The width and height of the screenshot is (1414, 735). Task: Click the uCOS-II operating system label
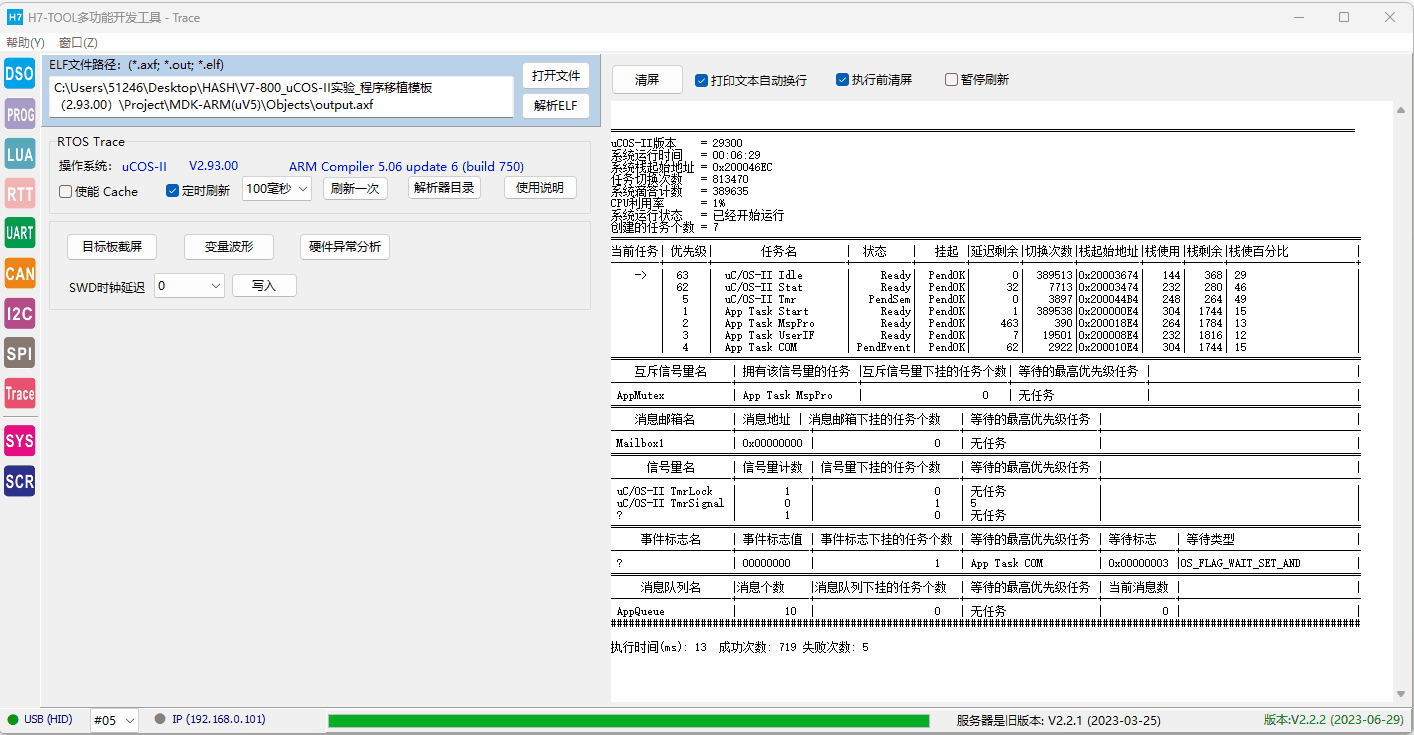(x=144, y=167)
